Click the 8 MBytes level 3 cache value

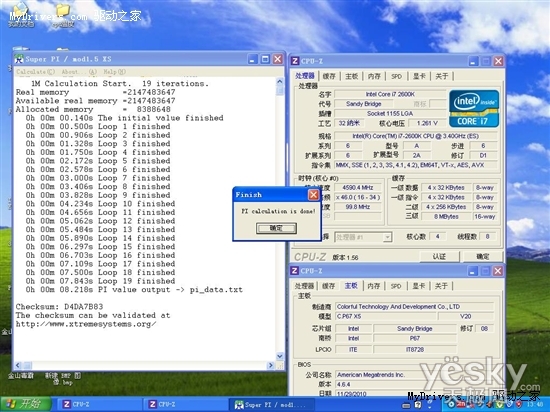[446, 217]
